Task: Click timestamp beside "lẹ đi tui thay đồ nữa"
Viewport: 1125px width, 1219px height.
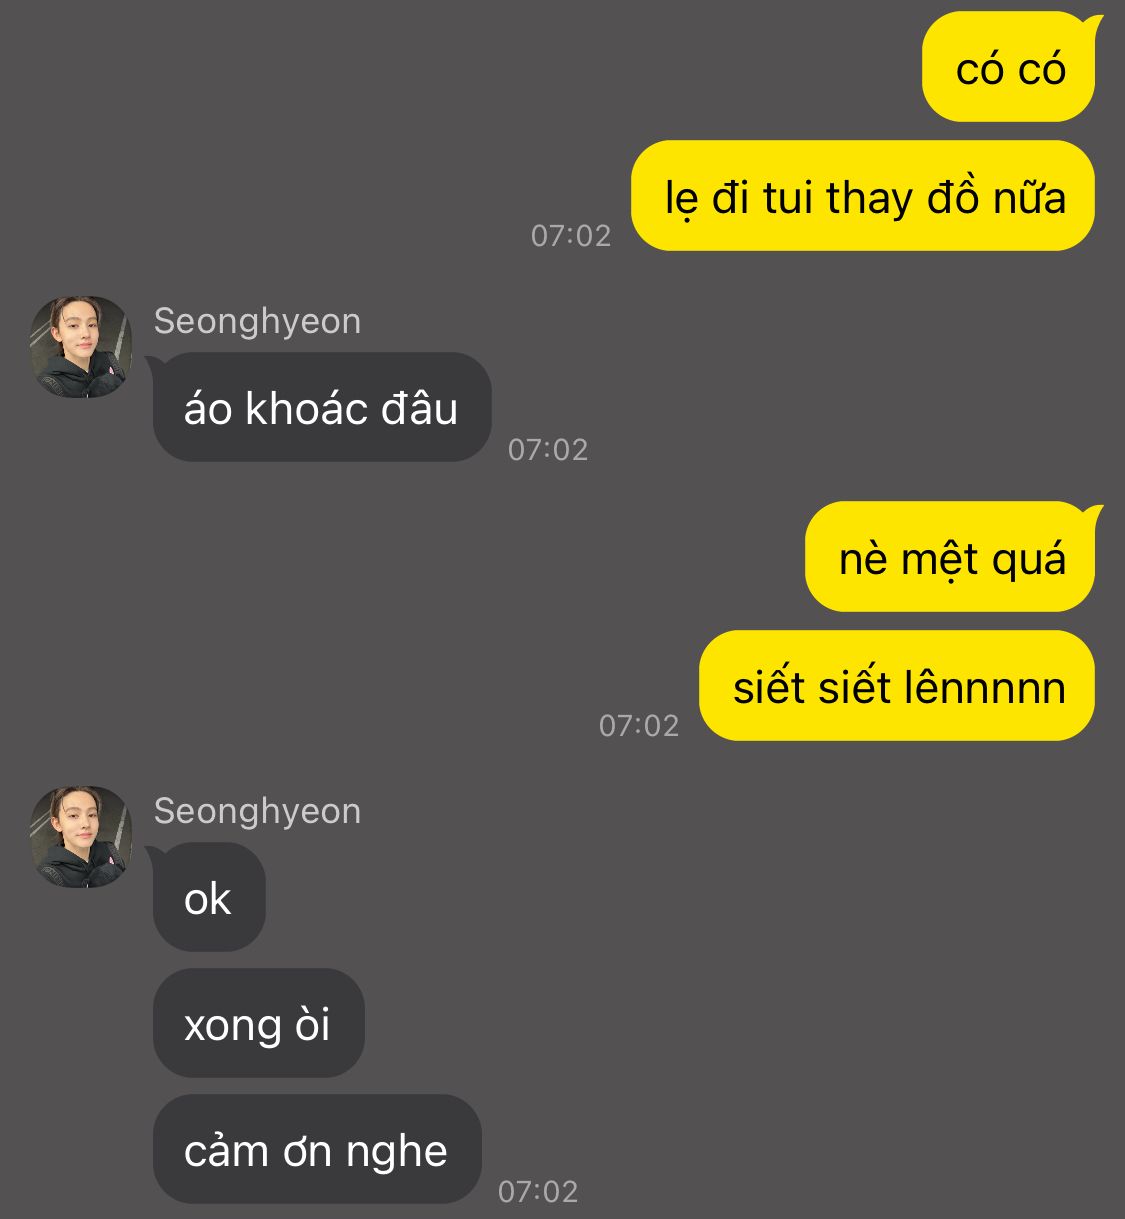Action: [x=570, y=236]
